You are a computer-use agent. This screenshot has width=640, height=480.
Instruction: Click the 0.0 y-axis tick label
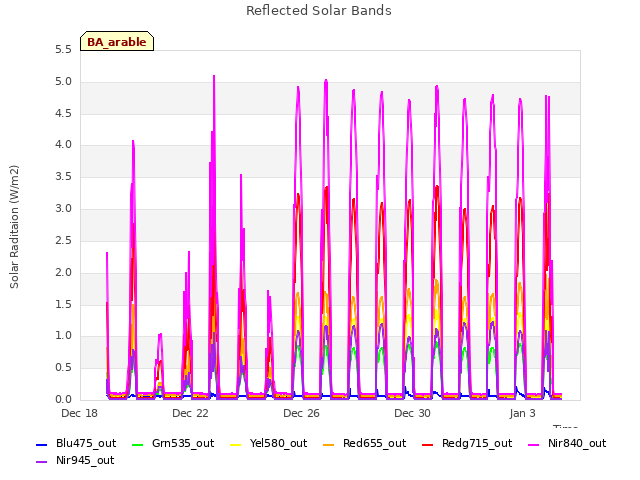pyautogui.click(x=63, y=400)
